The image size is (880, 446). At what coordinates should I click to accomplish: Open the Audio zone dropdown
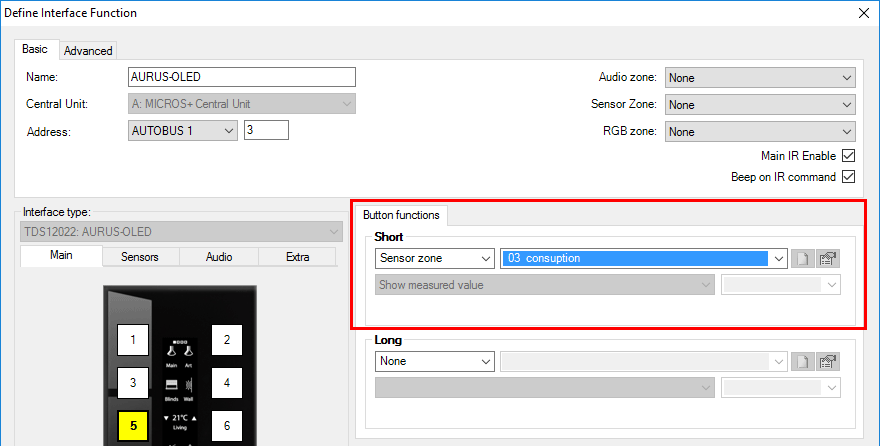point(760,78)
